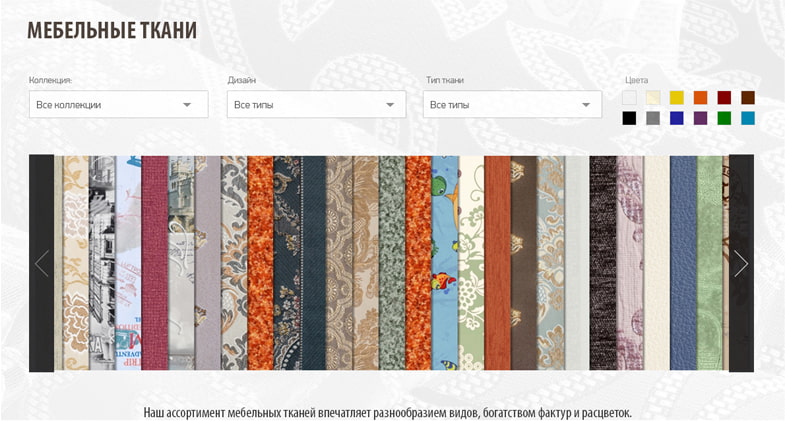785x421 pixels.
Task: Select the gray color swatch
Action: [653, 118]
